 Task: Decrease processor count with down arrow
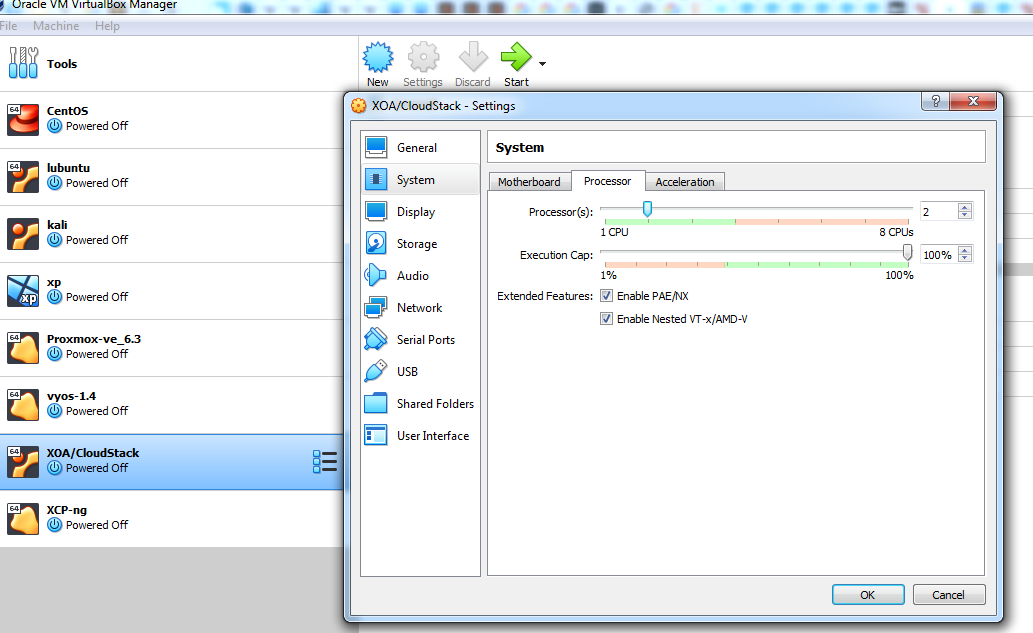tap(965, 215)
